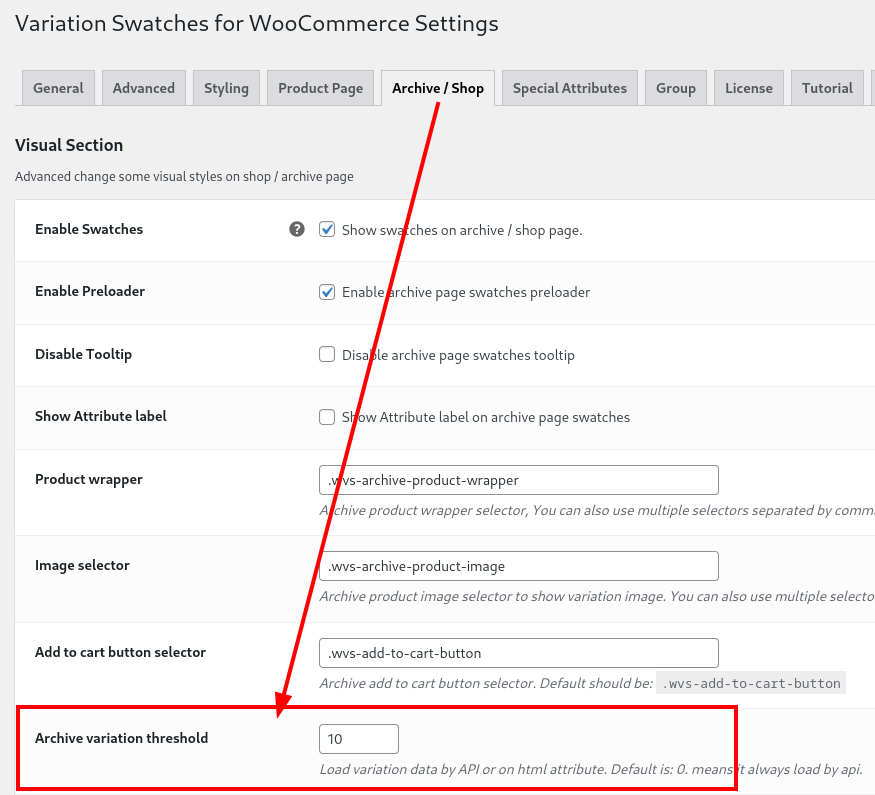Image resolution: width=875 pixels, height=795 pixels.
Task: Toggle Enable archive page swatches preloader checkbox
Action: pyautogui.click(x=327, y=292)
